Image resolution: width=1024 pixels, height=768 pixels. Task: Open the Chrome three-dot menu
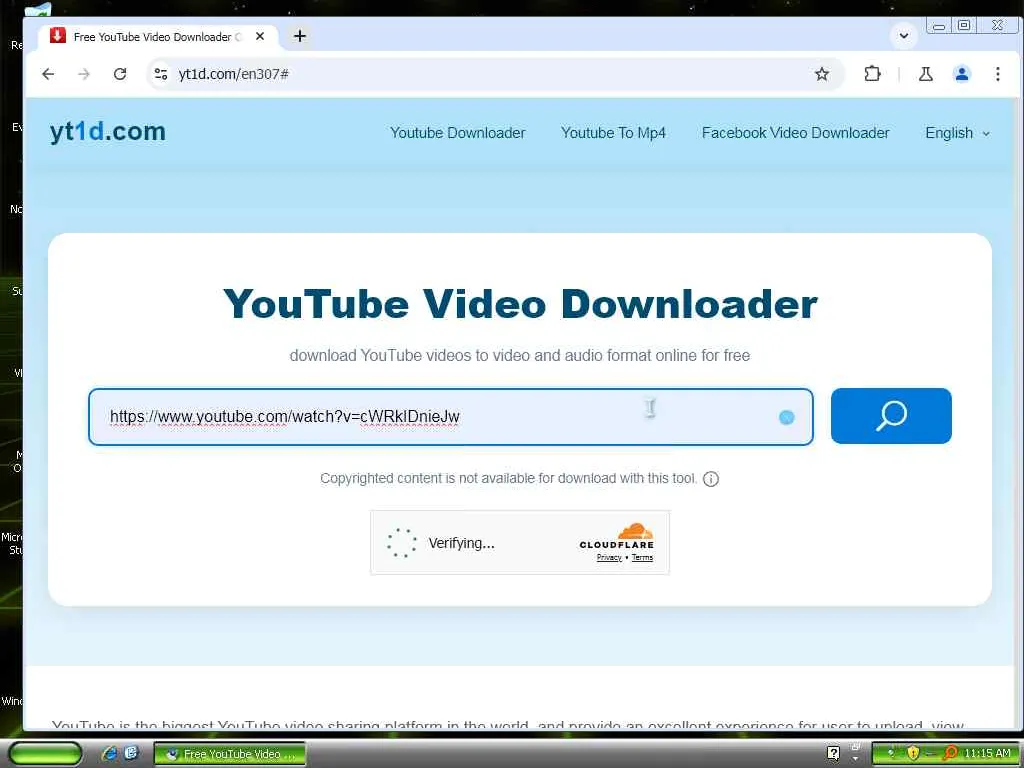click(x=997, y=74)
